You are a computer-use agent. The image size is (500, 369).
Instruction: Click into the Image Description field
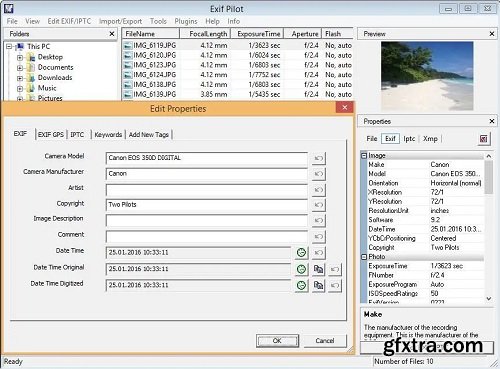coord(207,220)
